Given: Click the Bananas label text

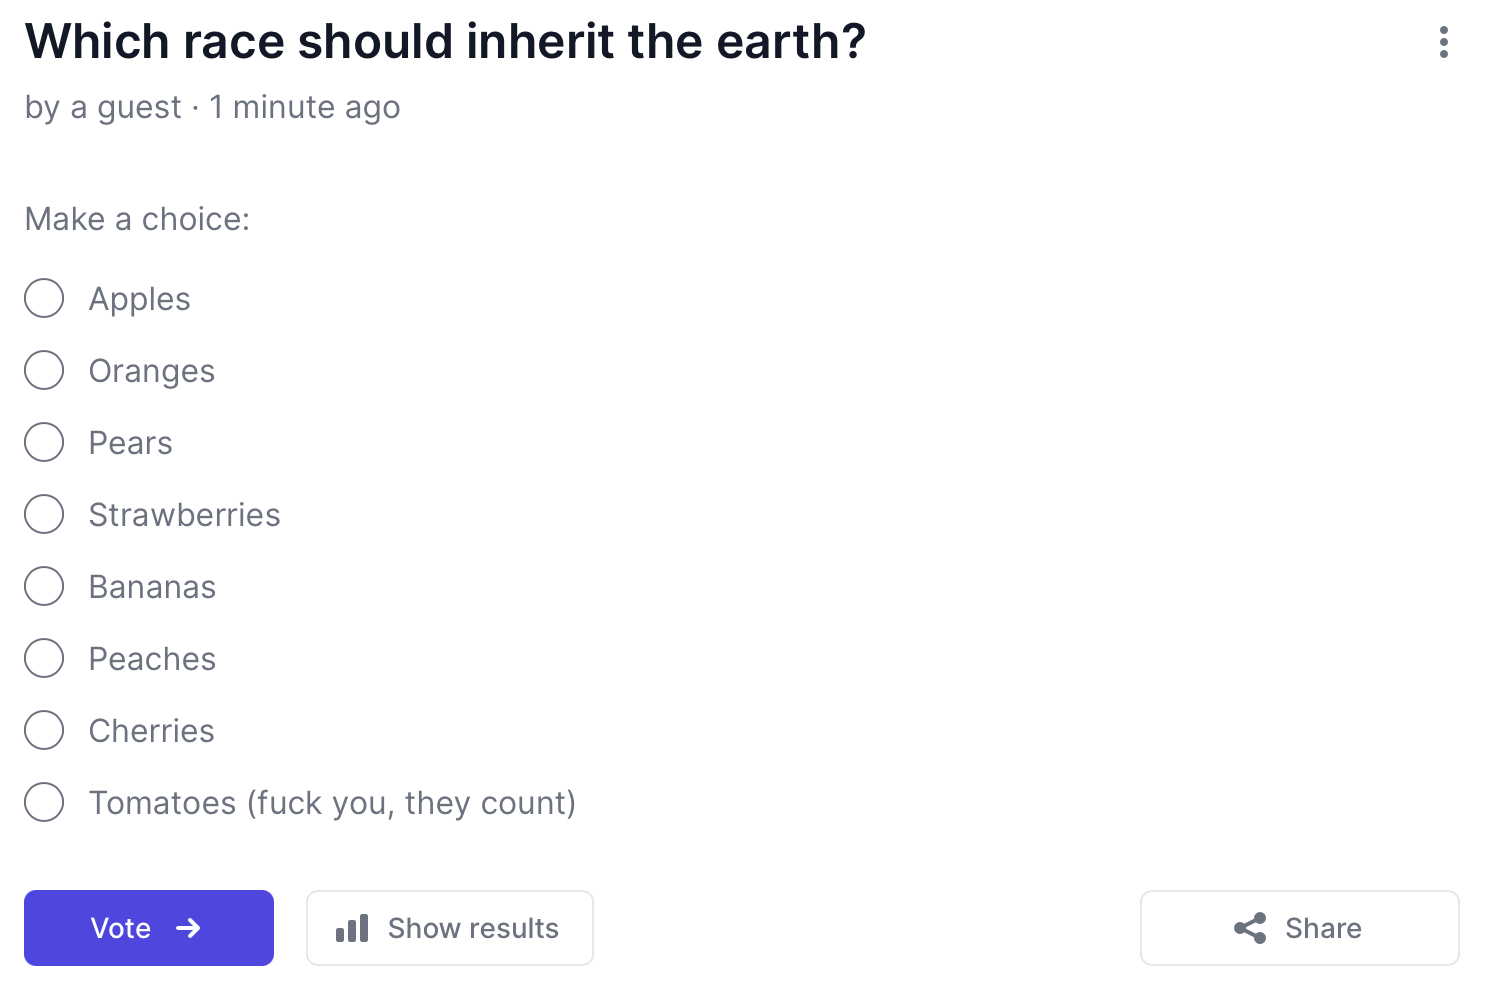Looking at the screenshot, I should (x=152, y=587).
